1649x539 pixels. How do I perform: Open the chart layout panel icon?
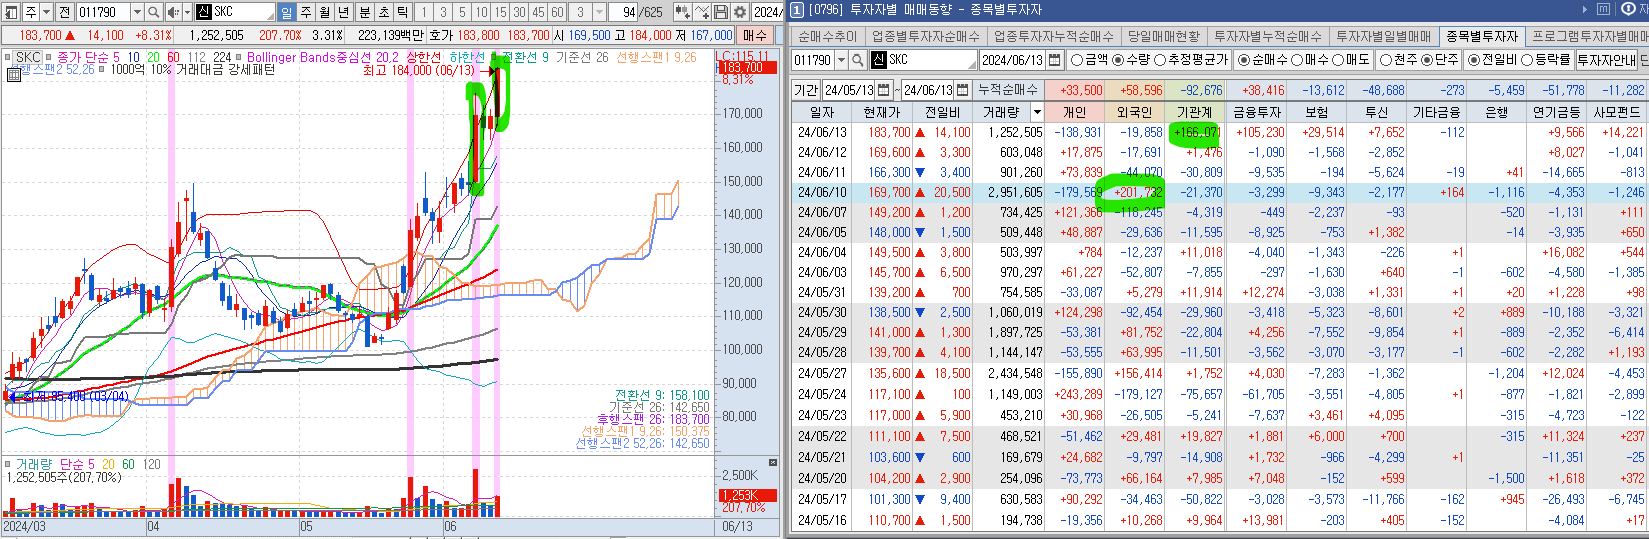10,12
